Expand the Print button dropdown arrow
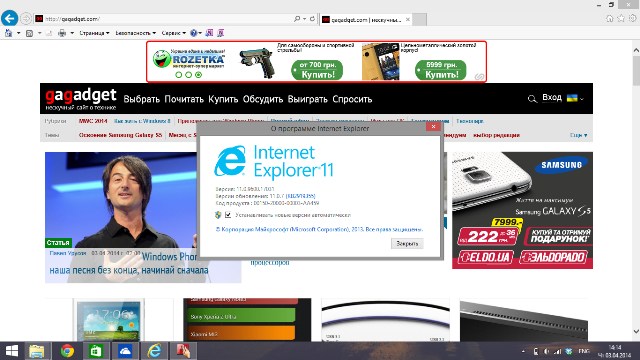 point(72,33)
